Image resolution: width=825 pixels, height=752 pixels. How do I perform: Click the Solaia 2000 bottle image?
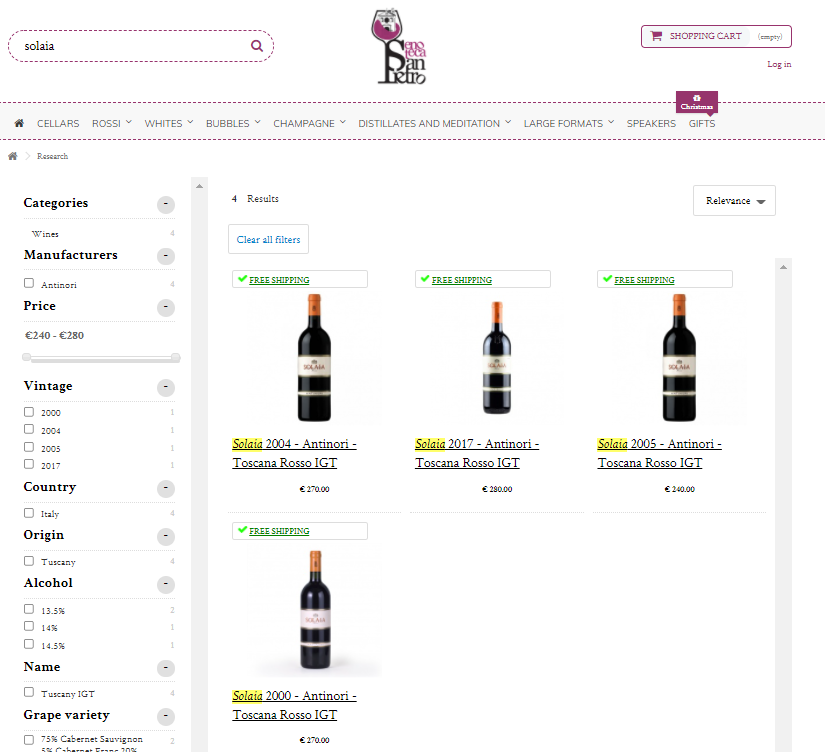pos(315,610)
